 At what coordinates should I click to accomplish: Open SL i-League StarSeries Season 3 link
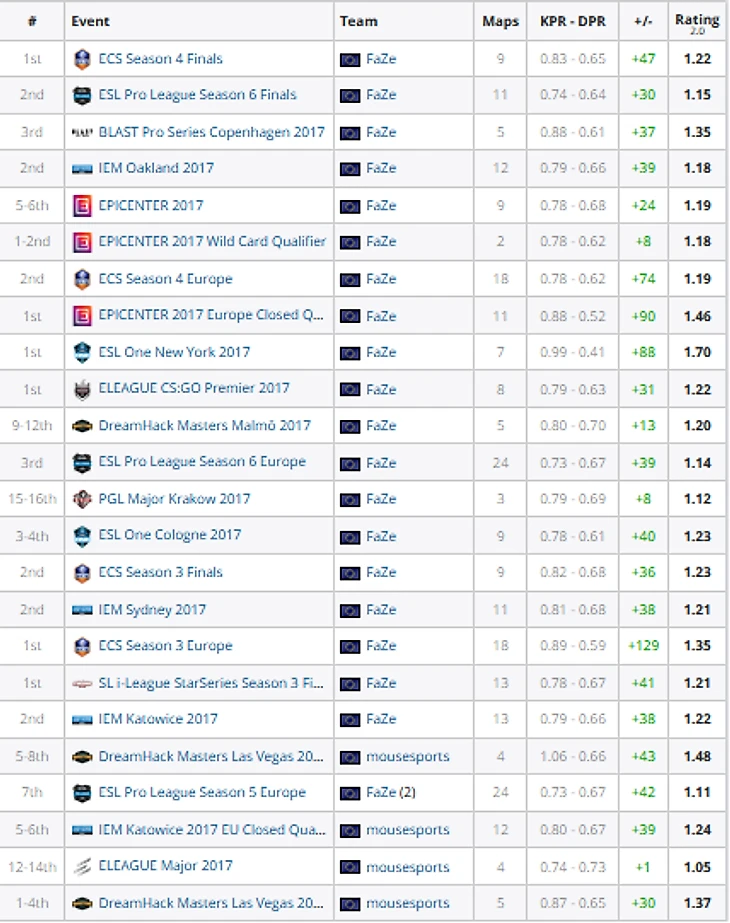pos(211,683)
